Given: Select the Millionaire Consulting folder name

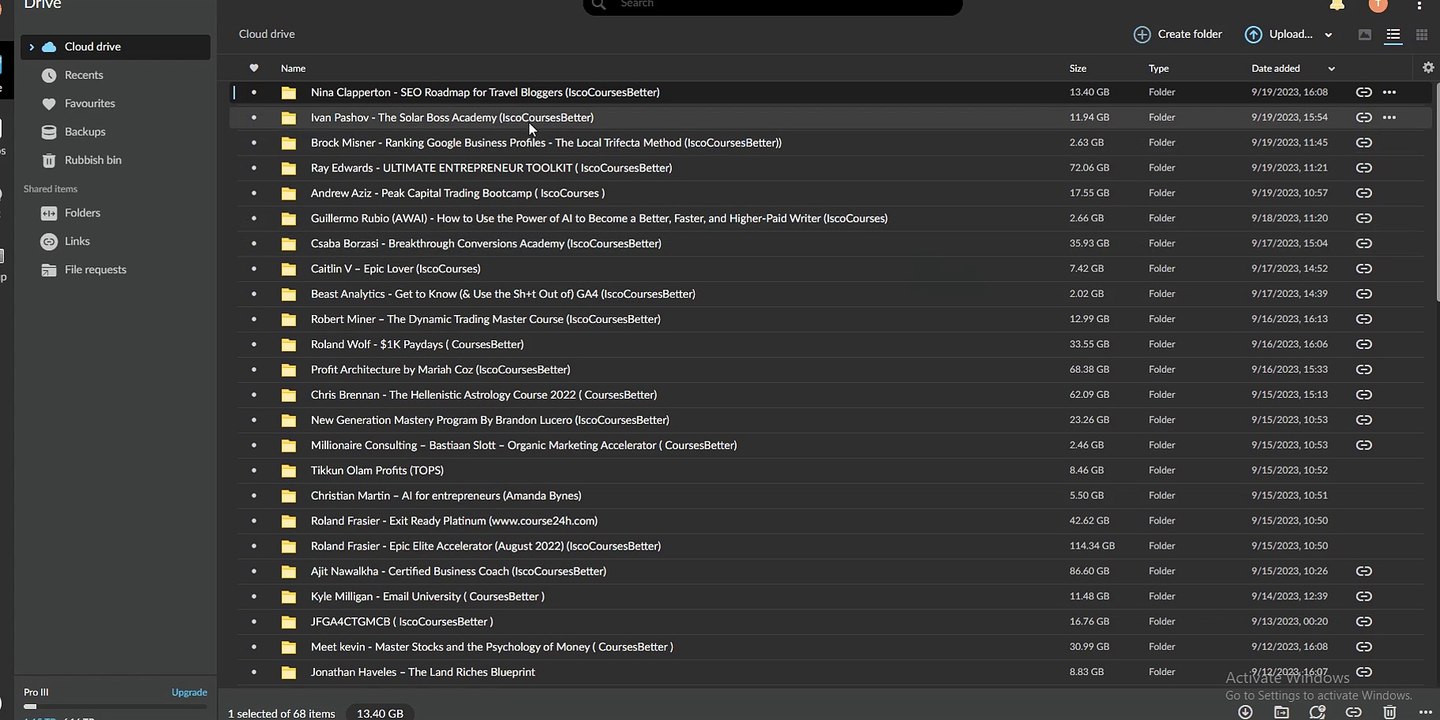Looking at the screenshot, I should coord(524,445).
